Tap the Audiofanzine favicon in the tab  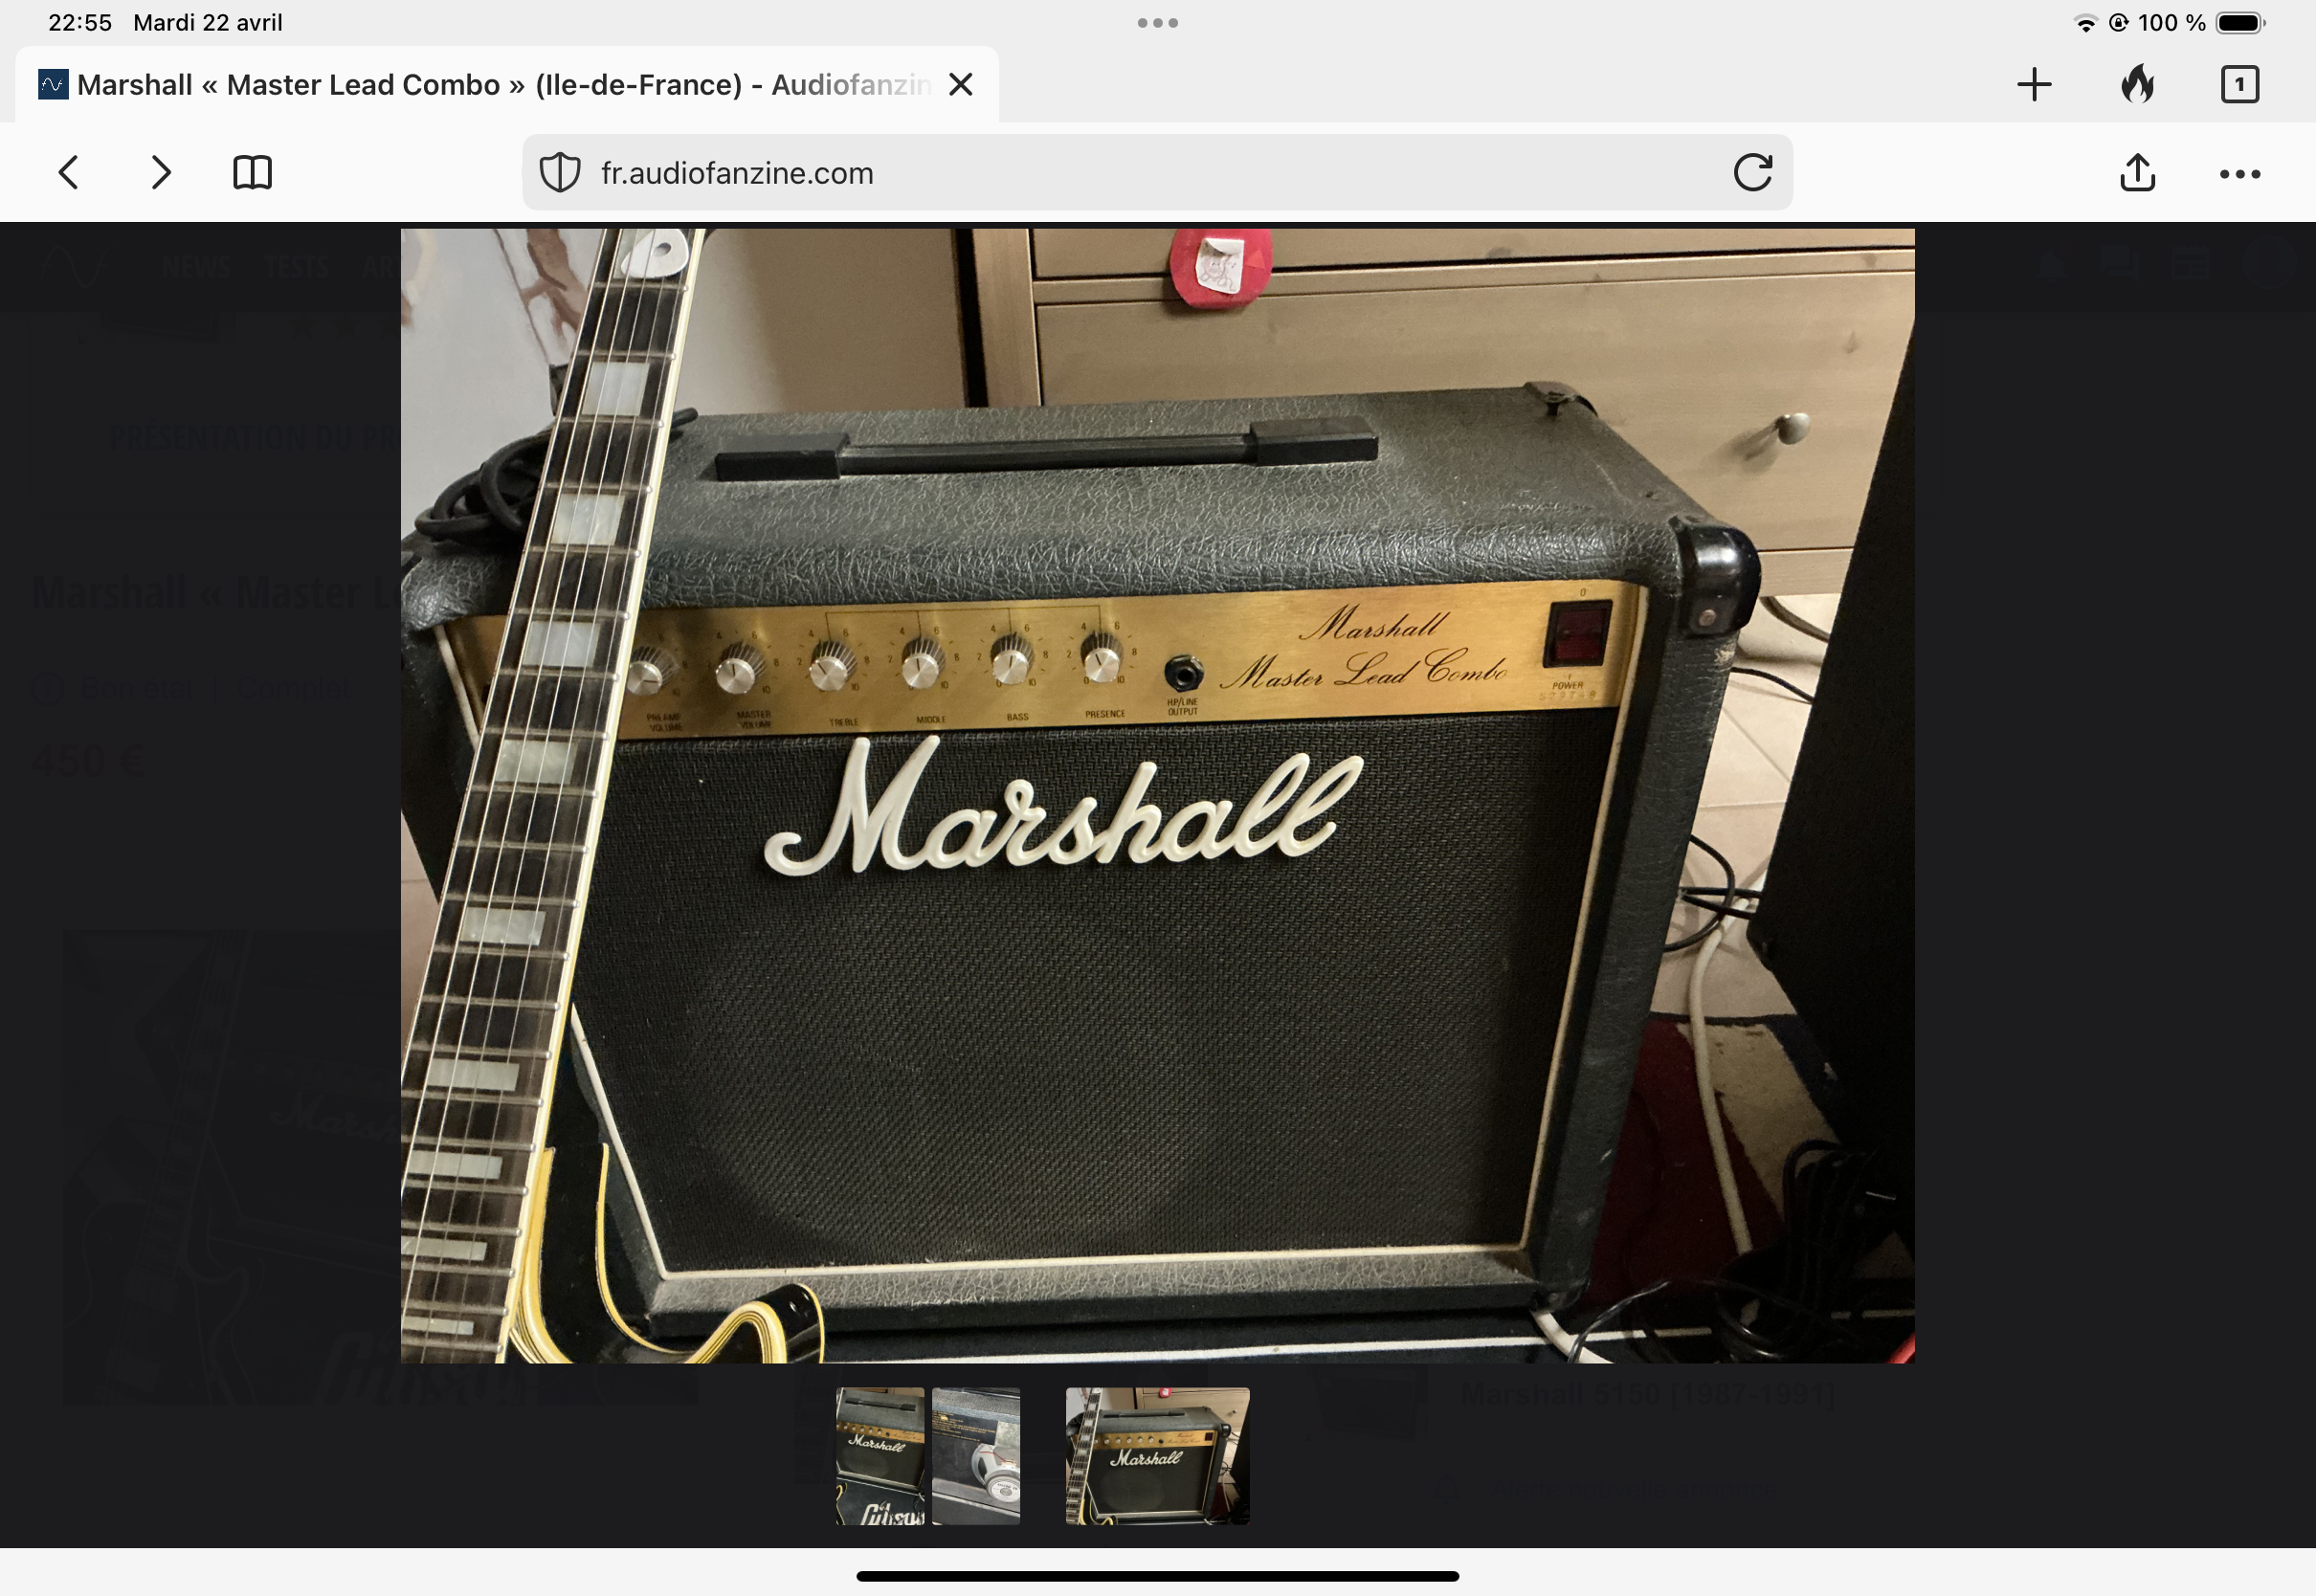pos(53,84)
